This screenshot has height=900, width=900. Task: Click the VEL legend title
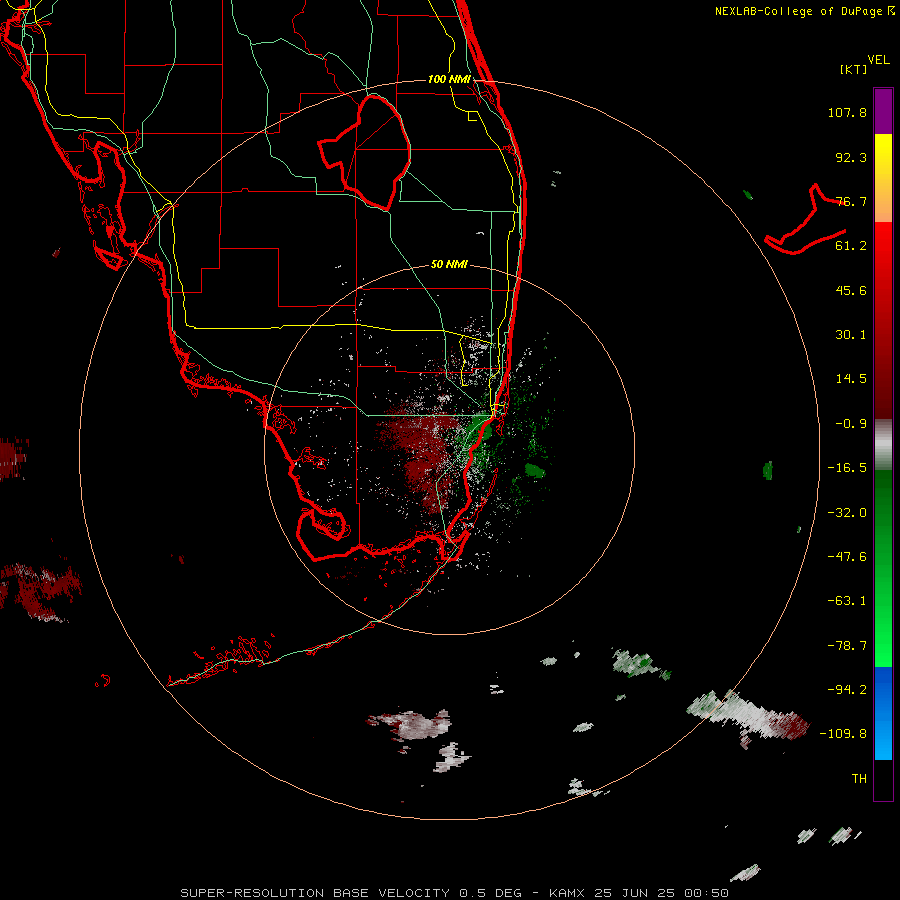(x=878, y=60)
